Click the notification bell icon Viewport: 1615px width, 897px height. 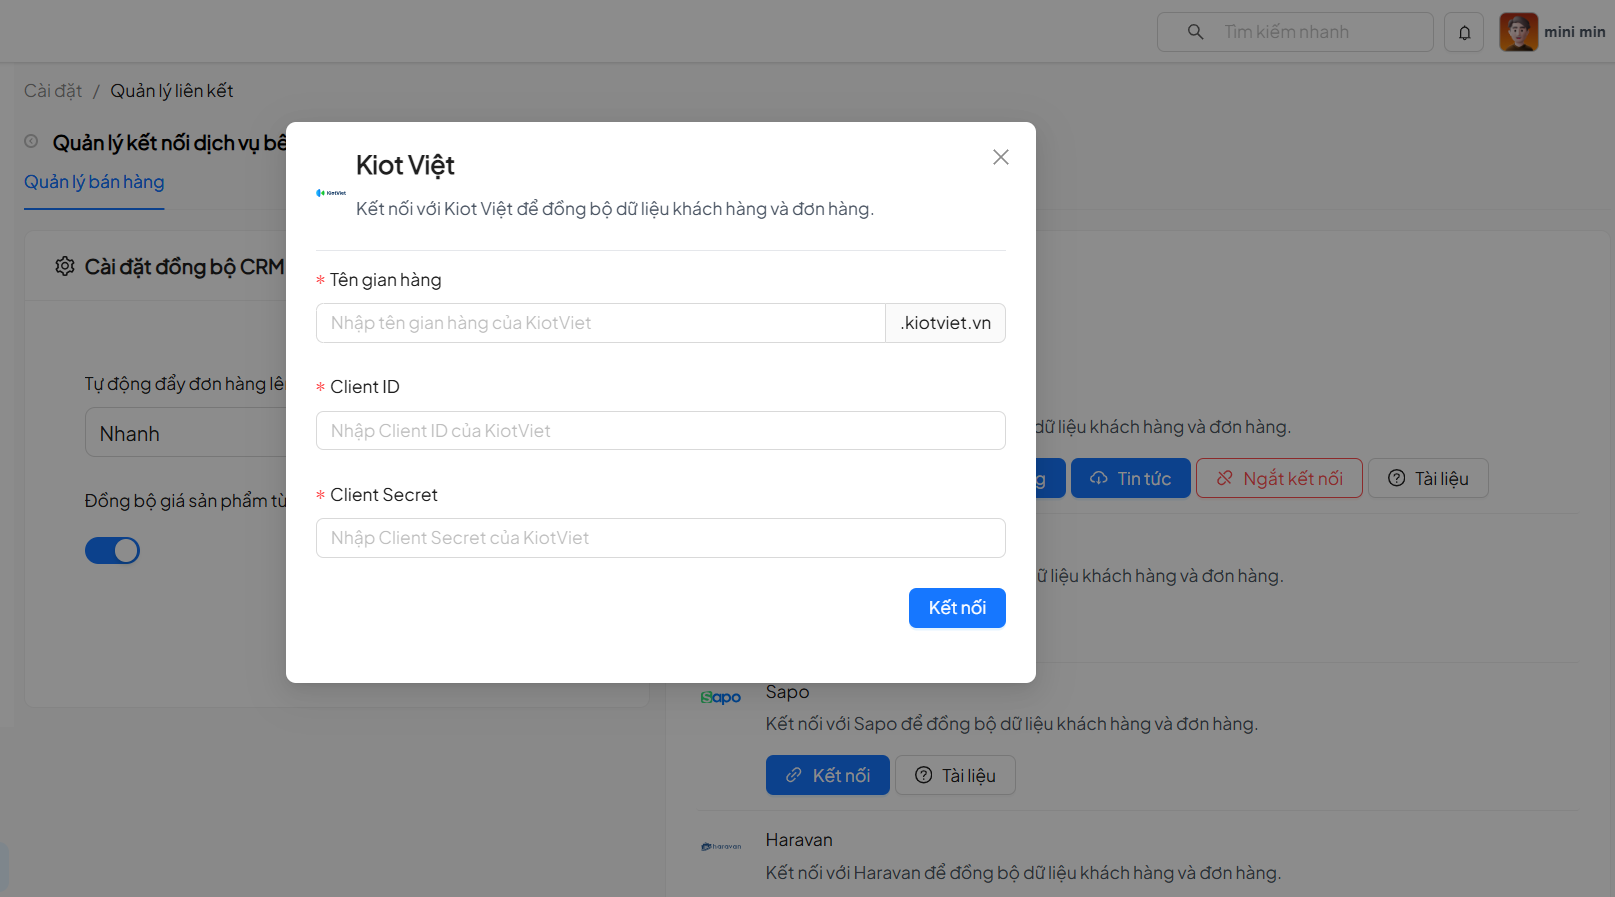(1464, 32)
